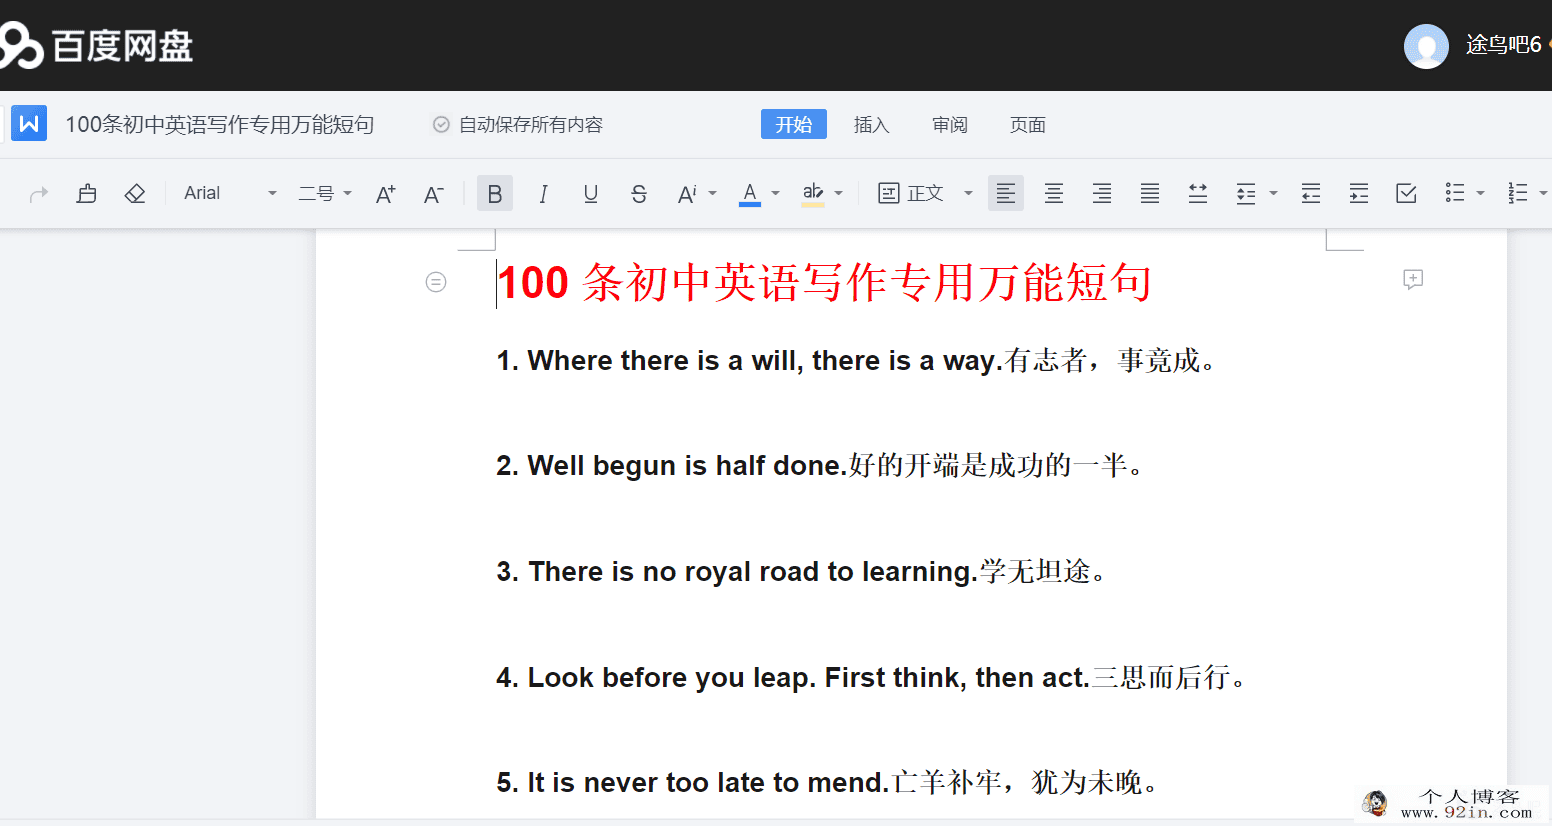The image size is (1552, 826).
Task: Click the line "Where there is a will"
Action: point(857,360)
